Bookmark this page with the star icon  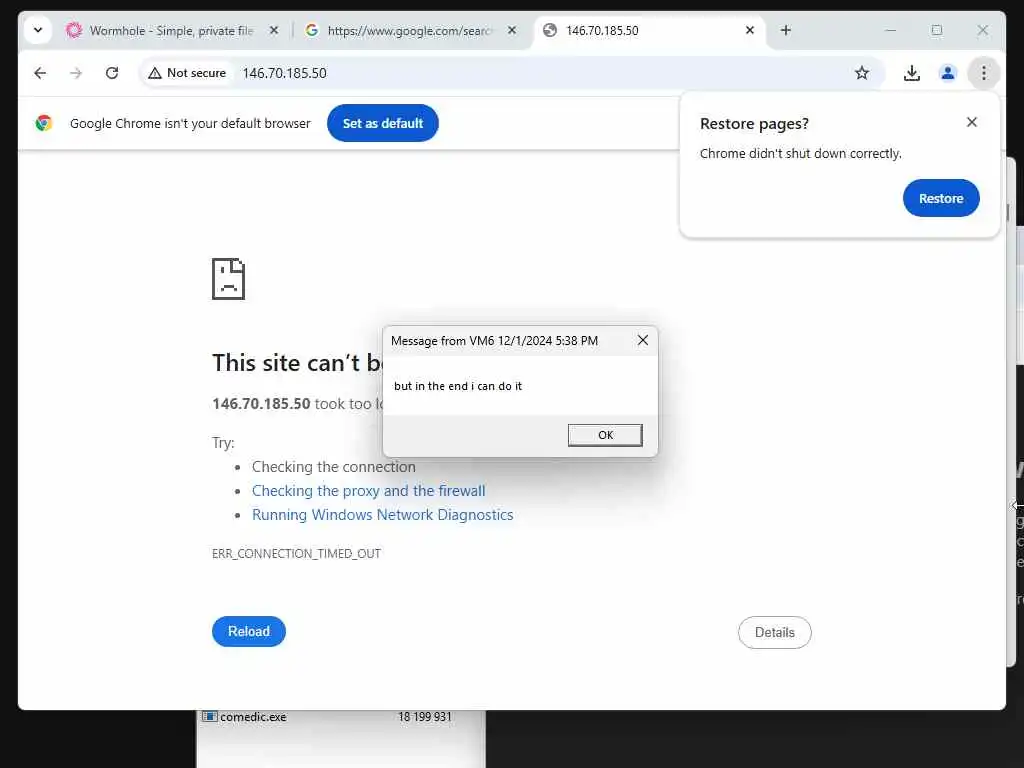click(x=861, y=73)
